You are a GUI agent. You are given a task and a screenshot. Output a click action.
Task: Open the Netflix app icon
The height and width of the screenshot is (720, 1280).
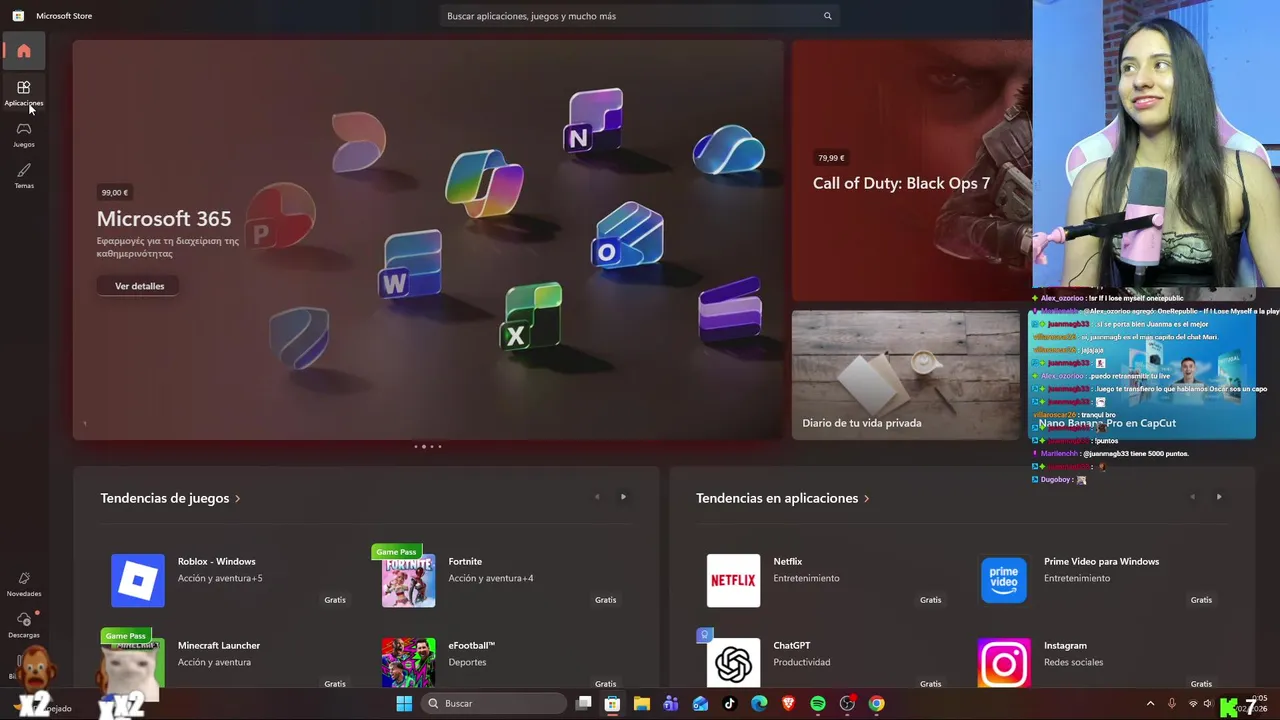pos(733,580)
